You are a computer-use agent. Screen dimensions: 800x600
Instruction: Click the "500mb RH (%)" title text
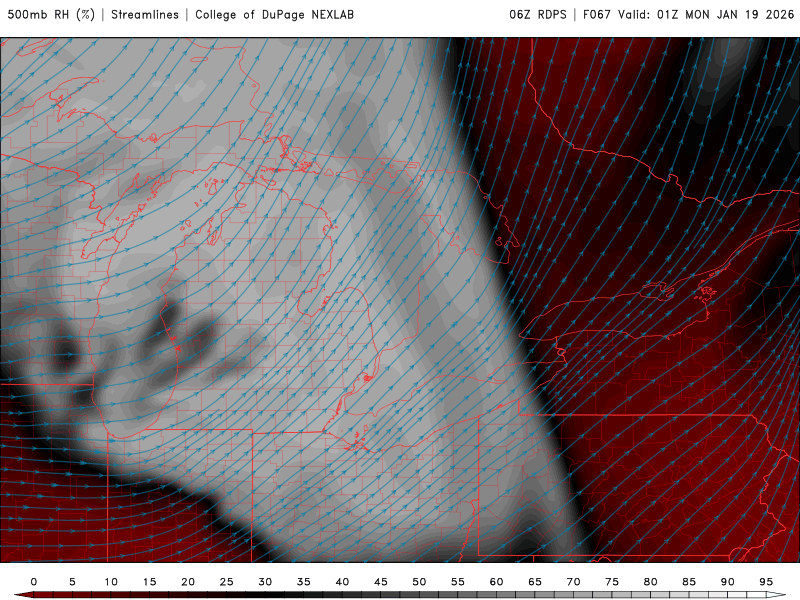point(51,14)
